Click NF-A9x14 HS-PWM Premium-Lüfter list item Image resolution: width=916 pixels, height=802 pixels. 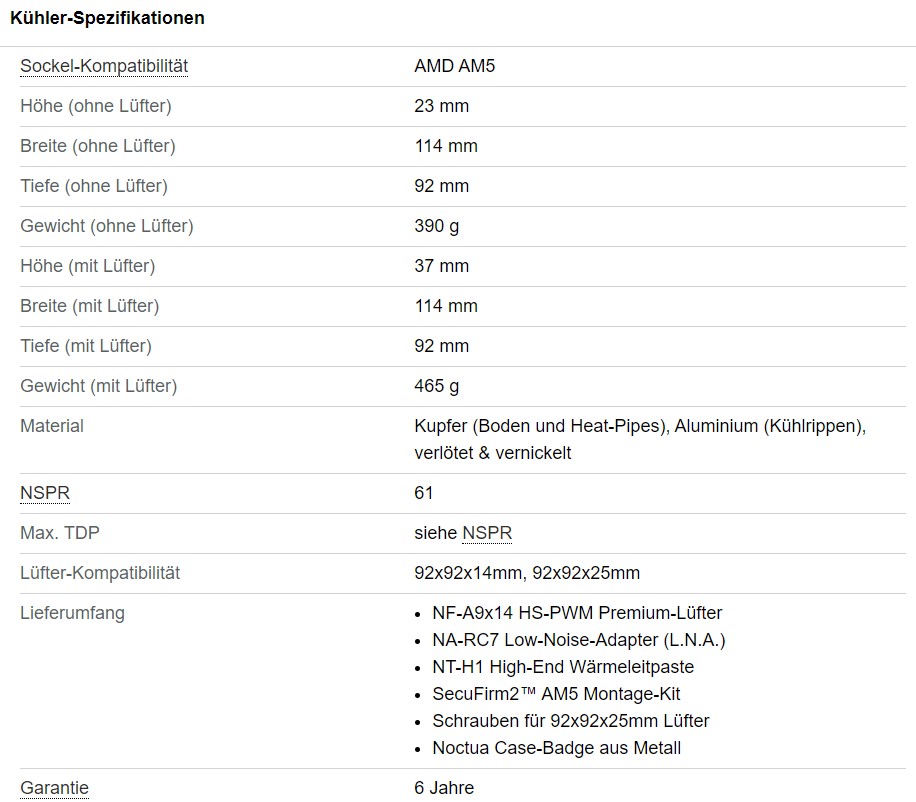pyautogui.click(x=577, y=613)
